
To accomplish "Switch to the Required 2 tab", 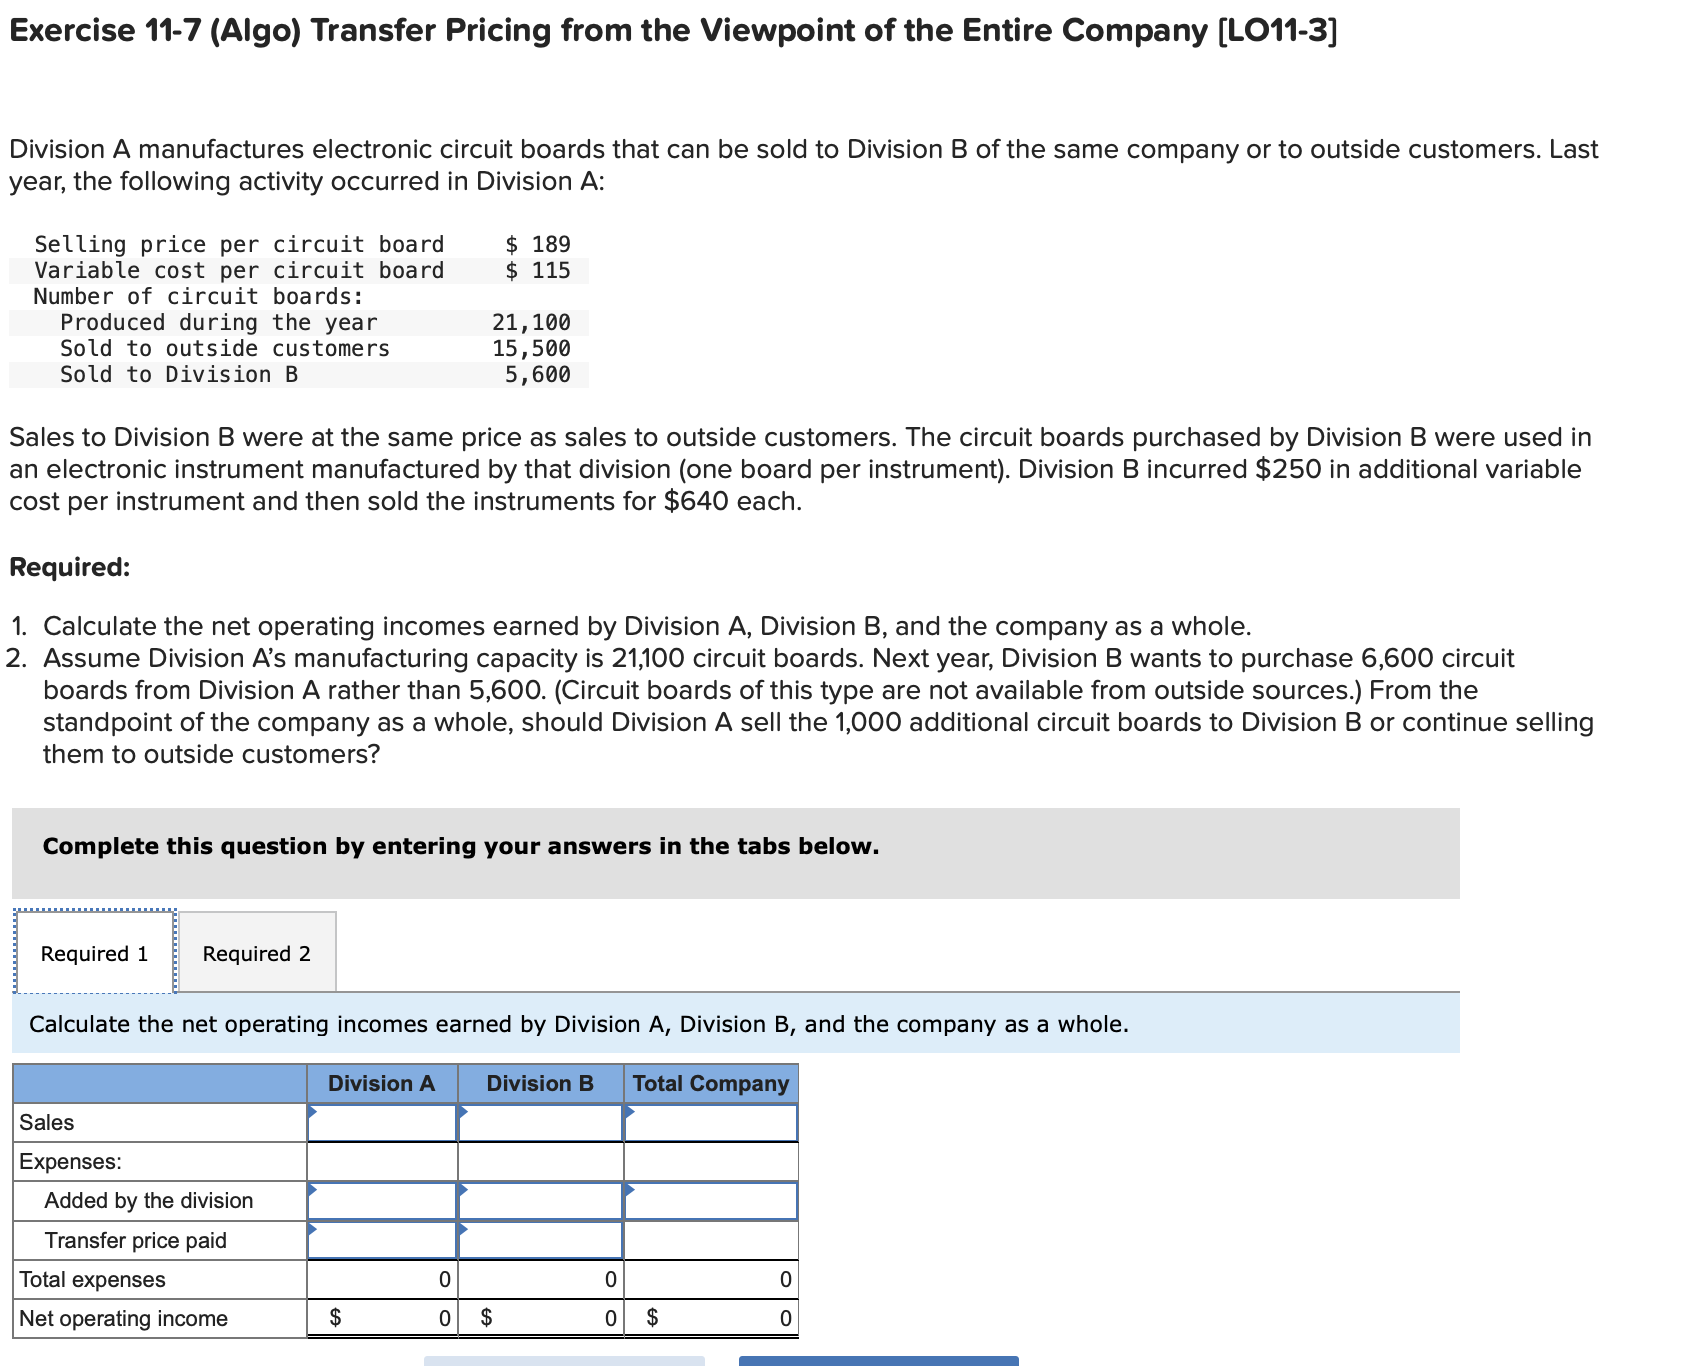I will (x=257, y=953).
